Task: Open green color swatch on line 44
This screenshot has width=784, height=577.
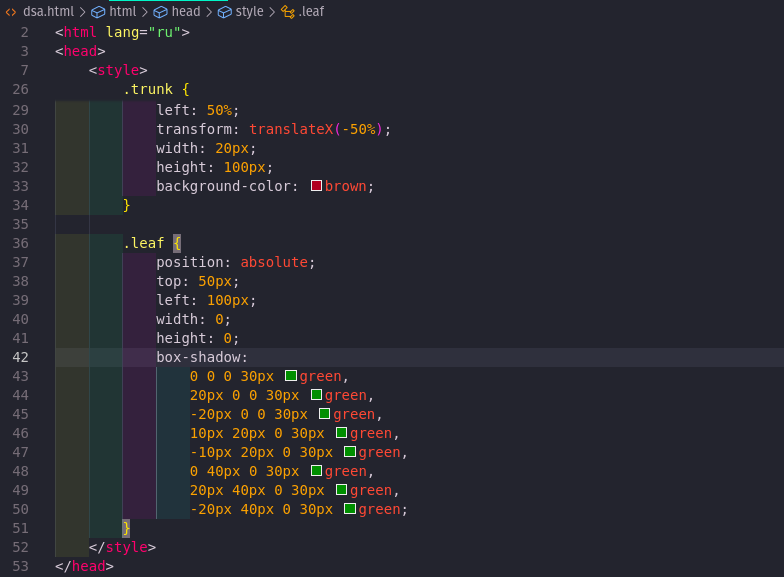Action: point(316,394)
